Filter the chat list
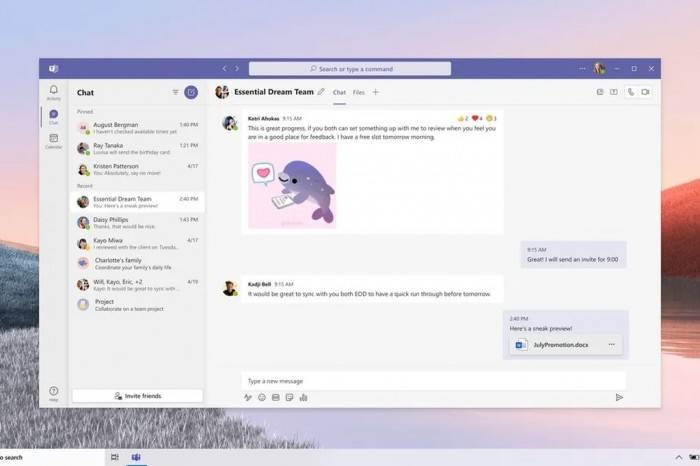This screenshot has height=466, width=700. tap(175, 92)
